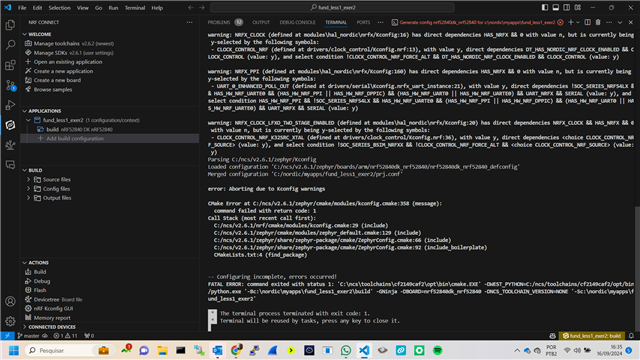Open customize layout icon
Image resolution: width=640 pixels, height=360 pixels.
pos(578,7)
